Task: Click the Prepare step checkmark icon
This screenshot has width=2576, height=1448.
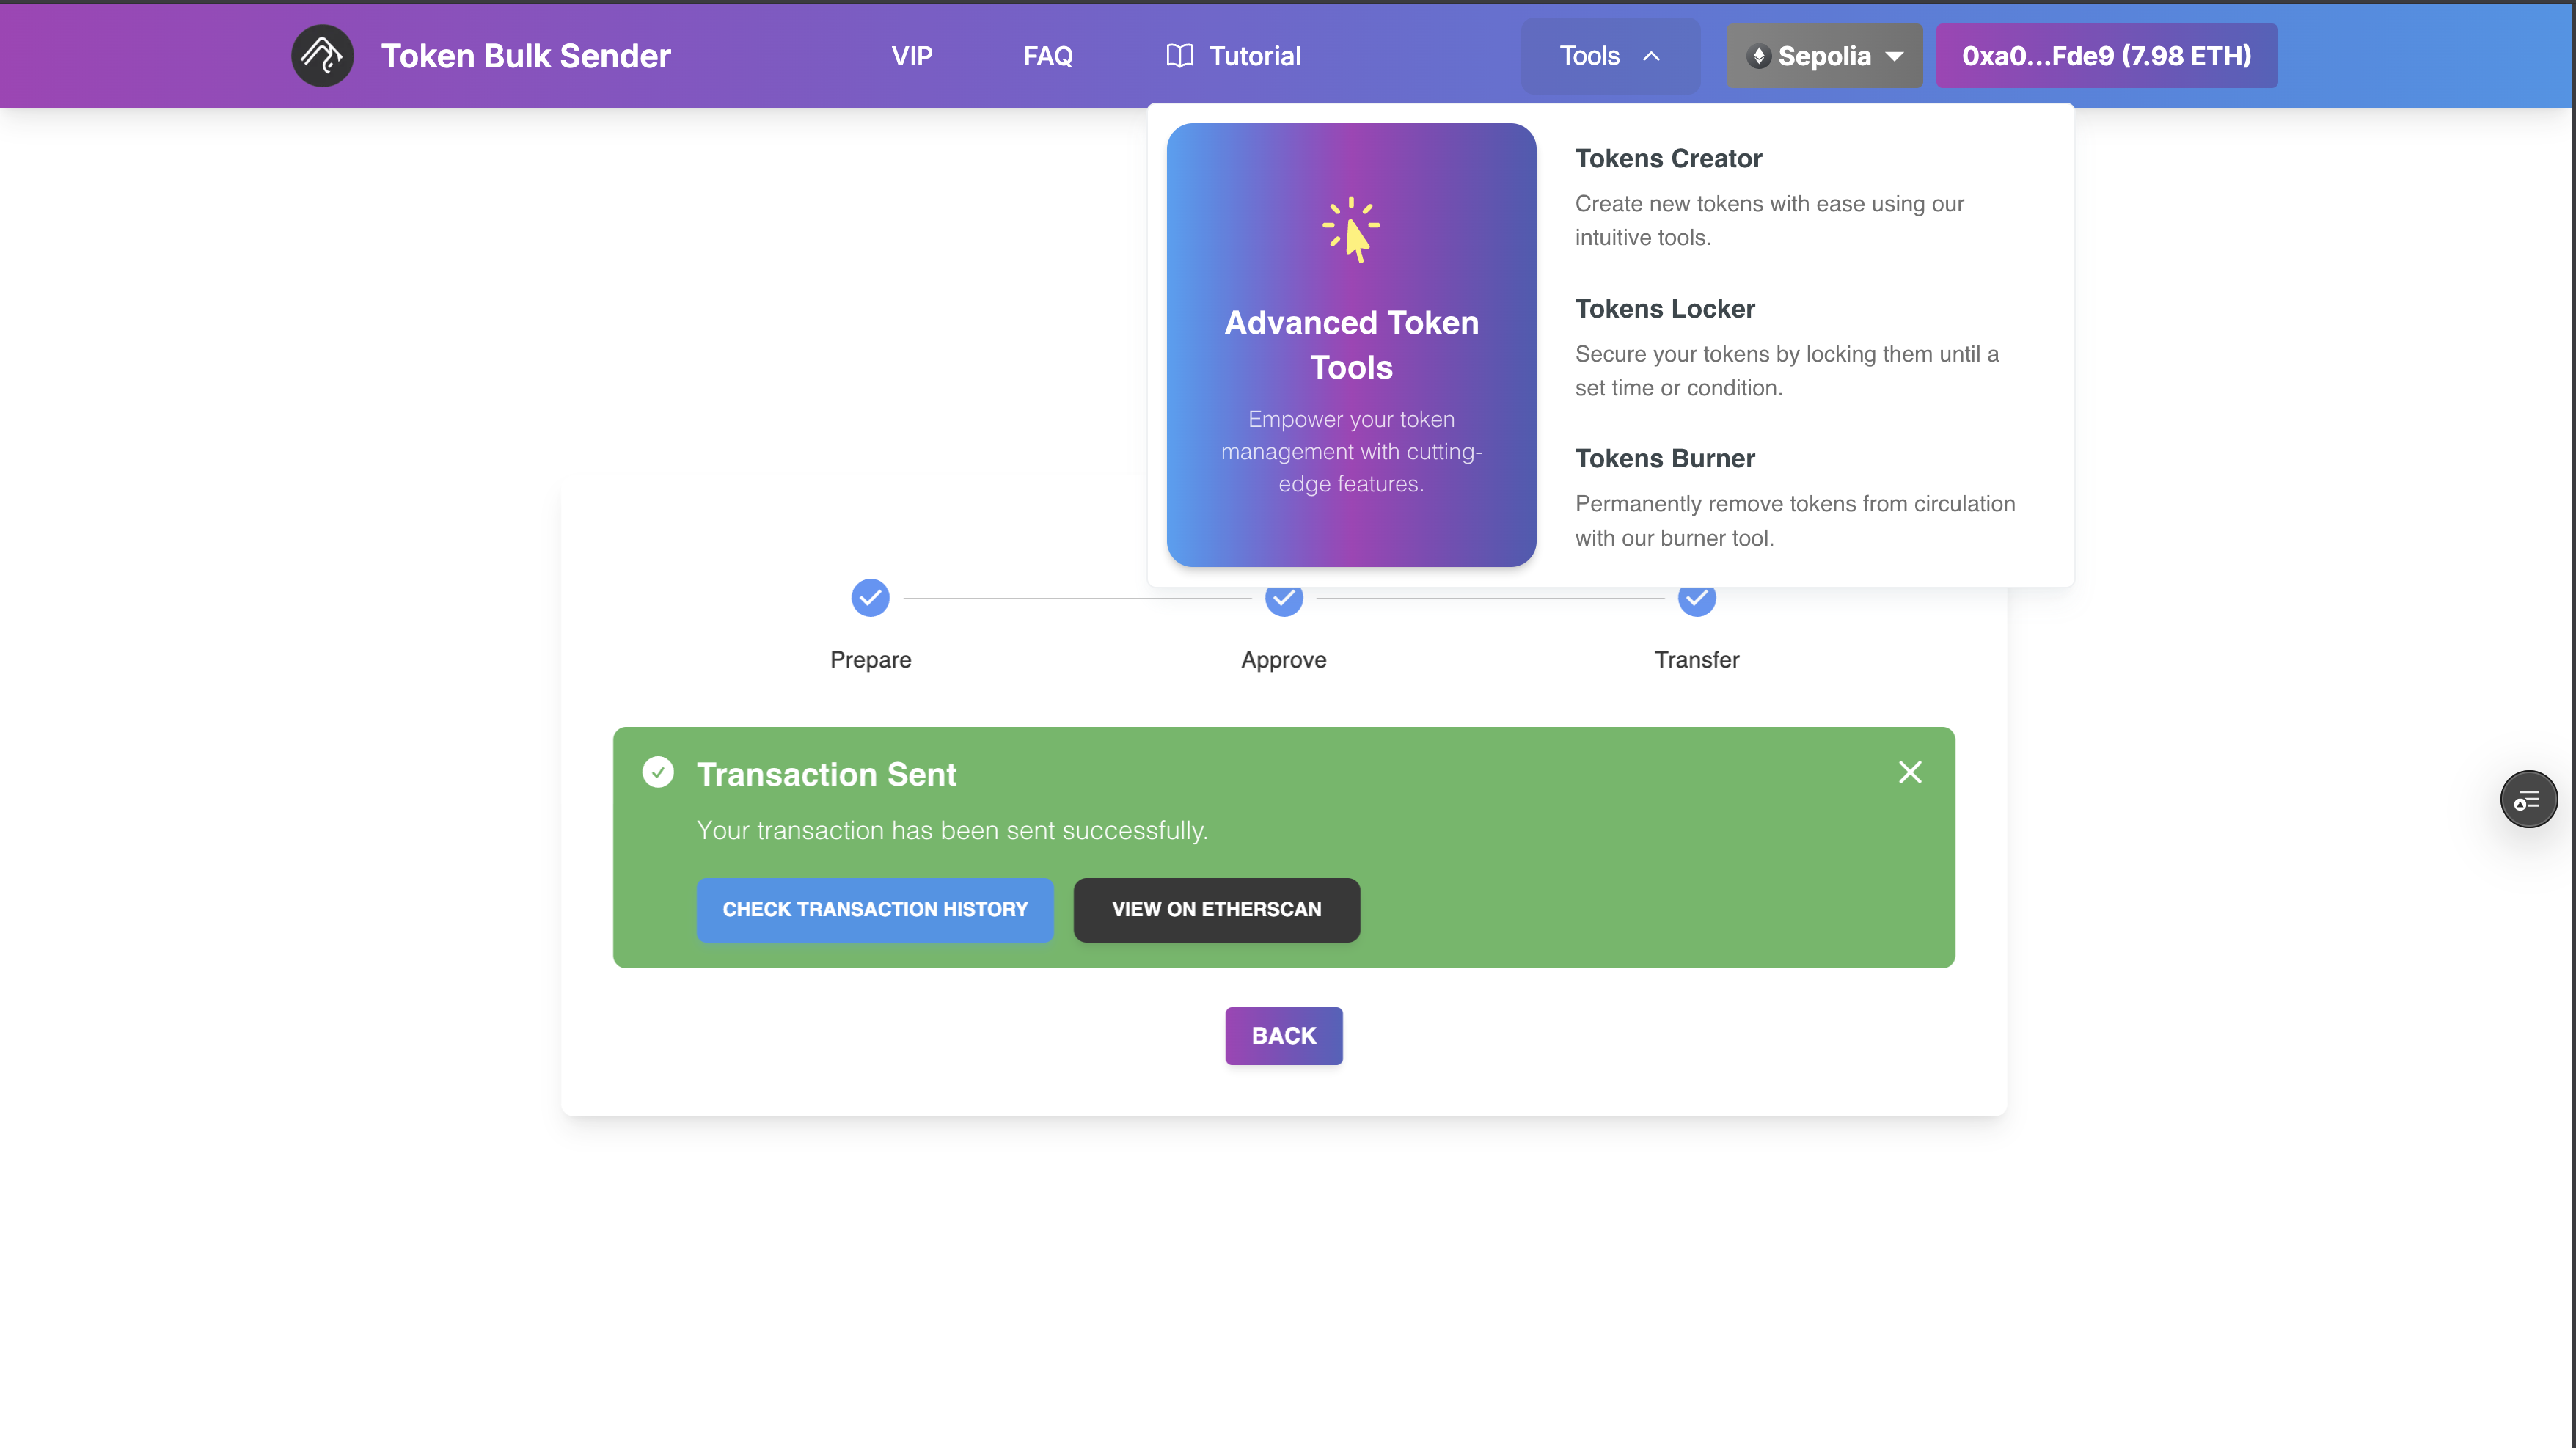Action: click(x=870, y=598)
